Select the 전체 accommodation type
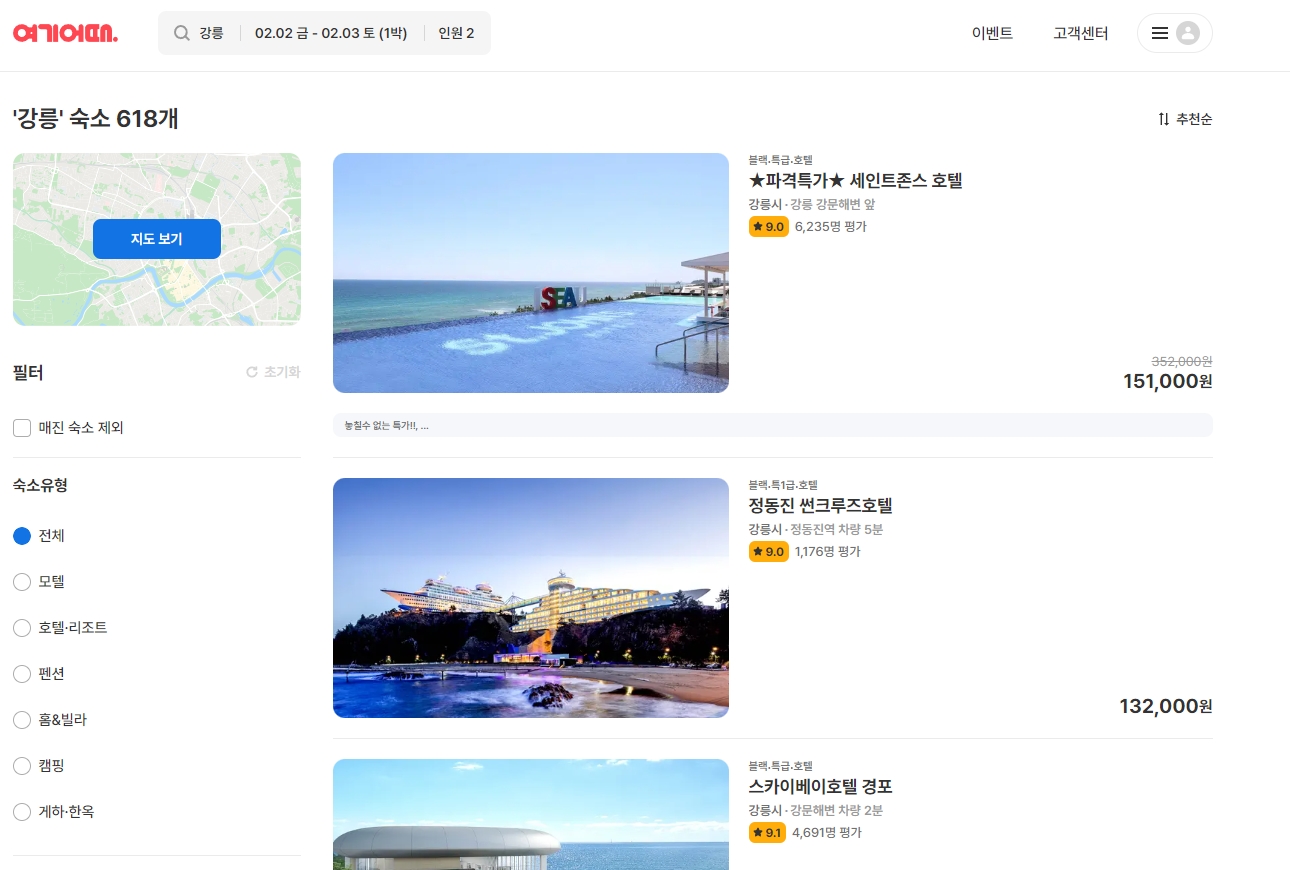Screen dimensions: 1290x870 (22, 536)
